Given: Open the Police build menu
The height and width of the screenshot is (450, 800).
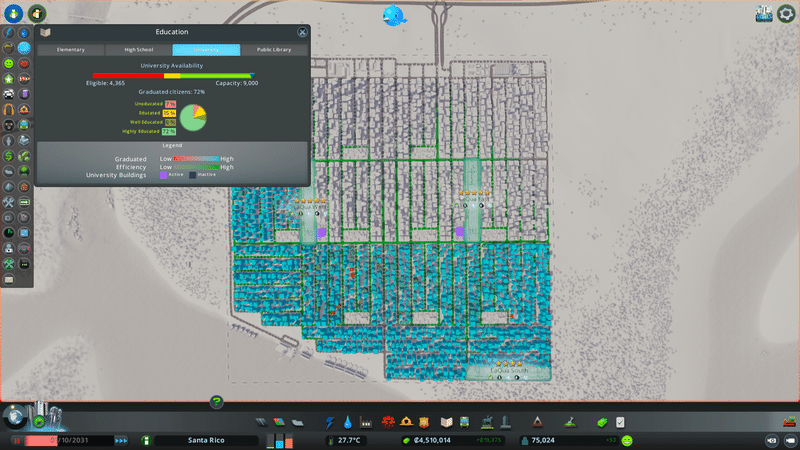Looking at the screenshot, I should pos(424,422).
